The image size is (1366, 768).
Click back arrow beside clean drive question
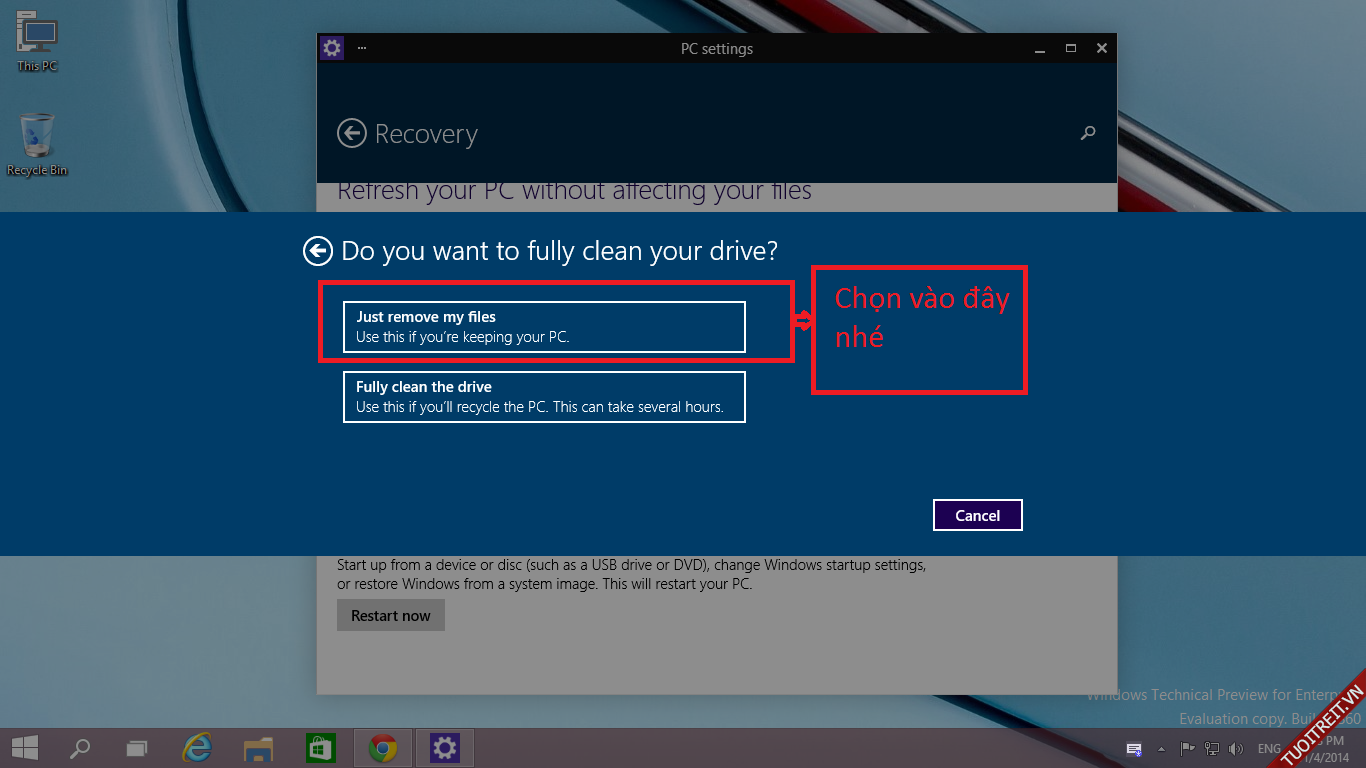(318, 251)
